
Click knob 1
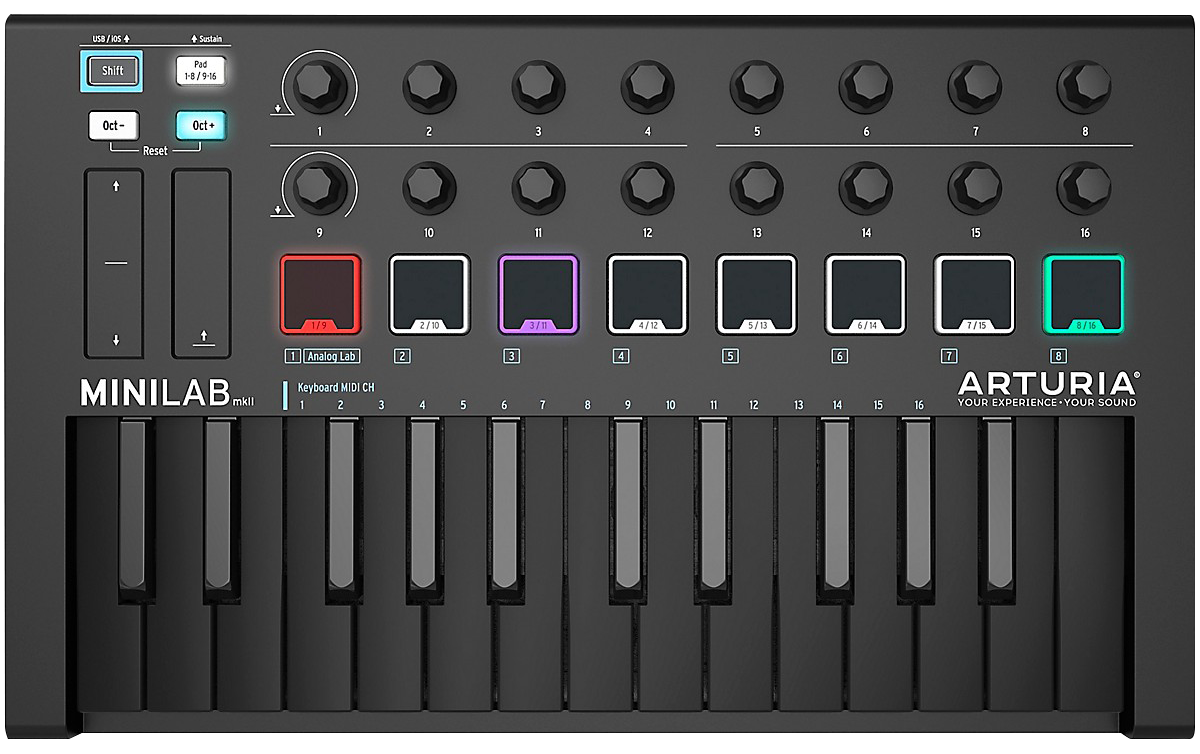pos(319,87)
